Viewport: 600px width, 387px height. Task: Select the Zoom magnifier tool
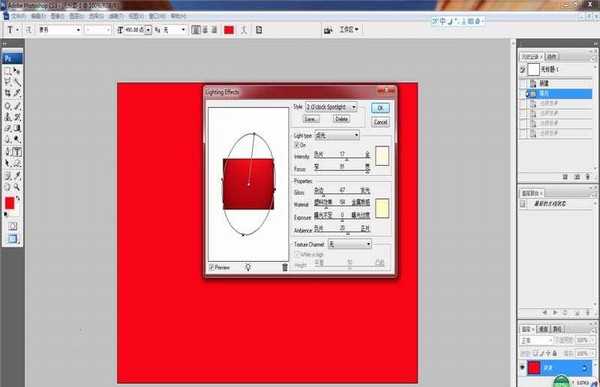coord(17,187)
